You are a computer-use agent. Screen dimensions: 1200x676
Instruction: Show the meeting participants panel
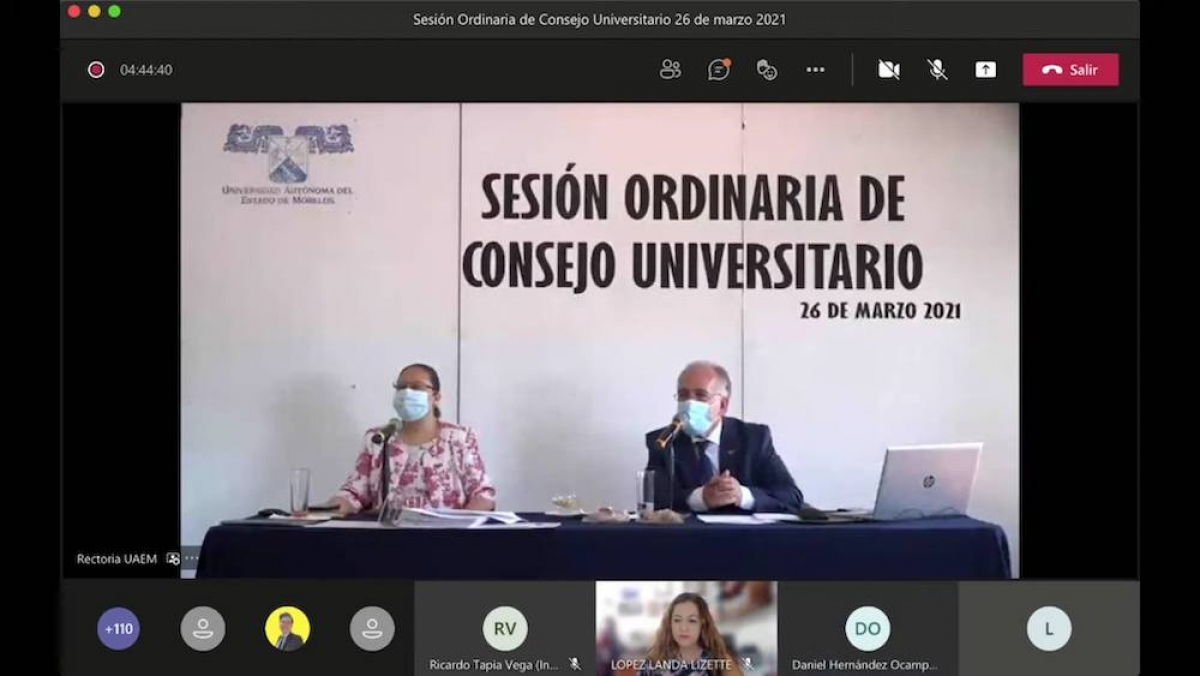(670, 69)
